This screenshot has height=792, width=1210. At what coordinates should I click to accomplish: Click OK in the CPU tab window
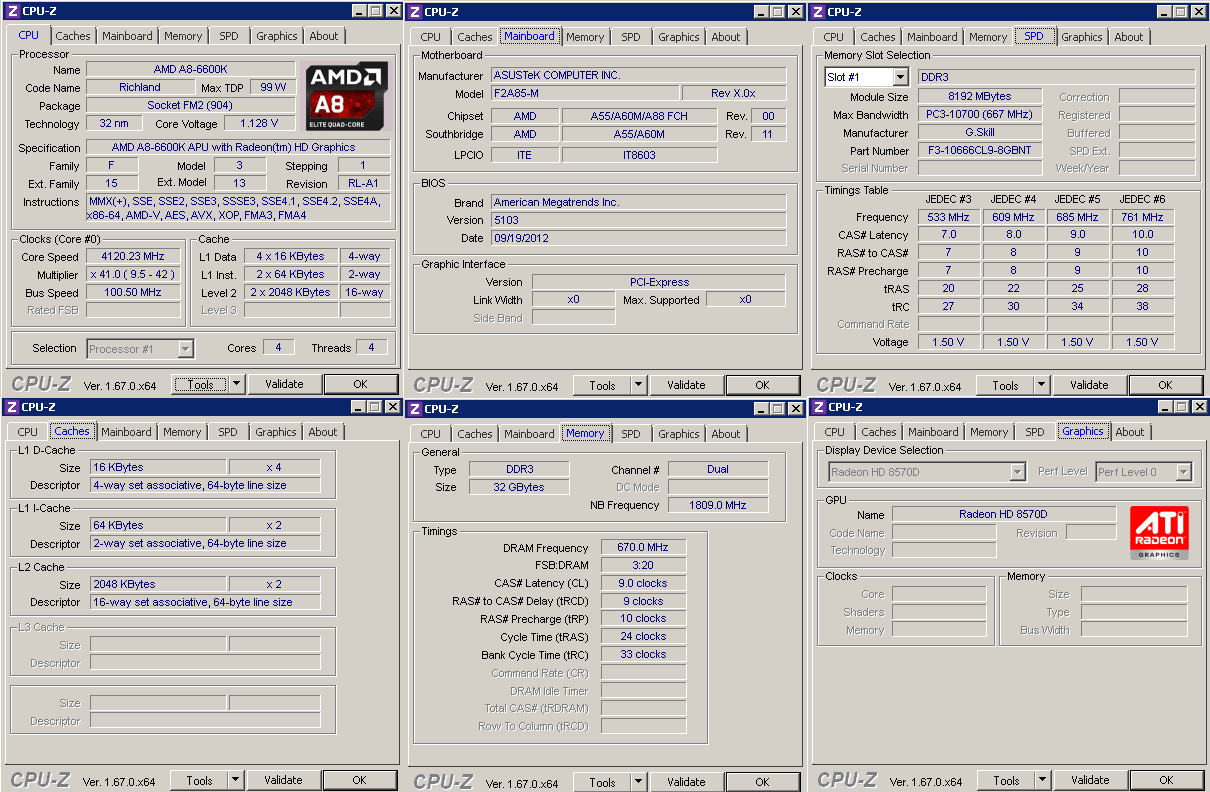coord(360,384)
